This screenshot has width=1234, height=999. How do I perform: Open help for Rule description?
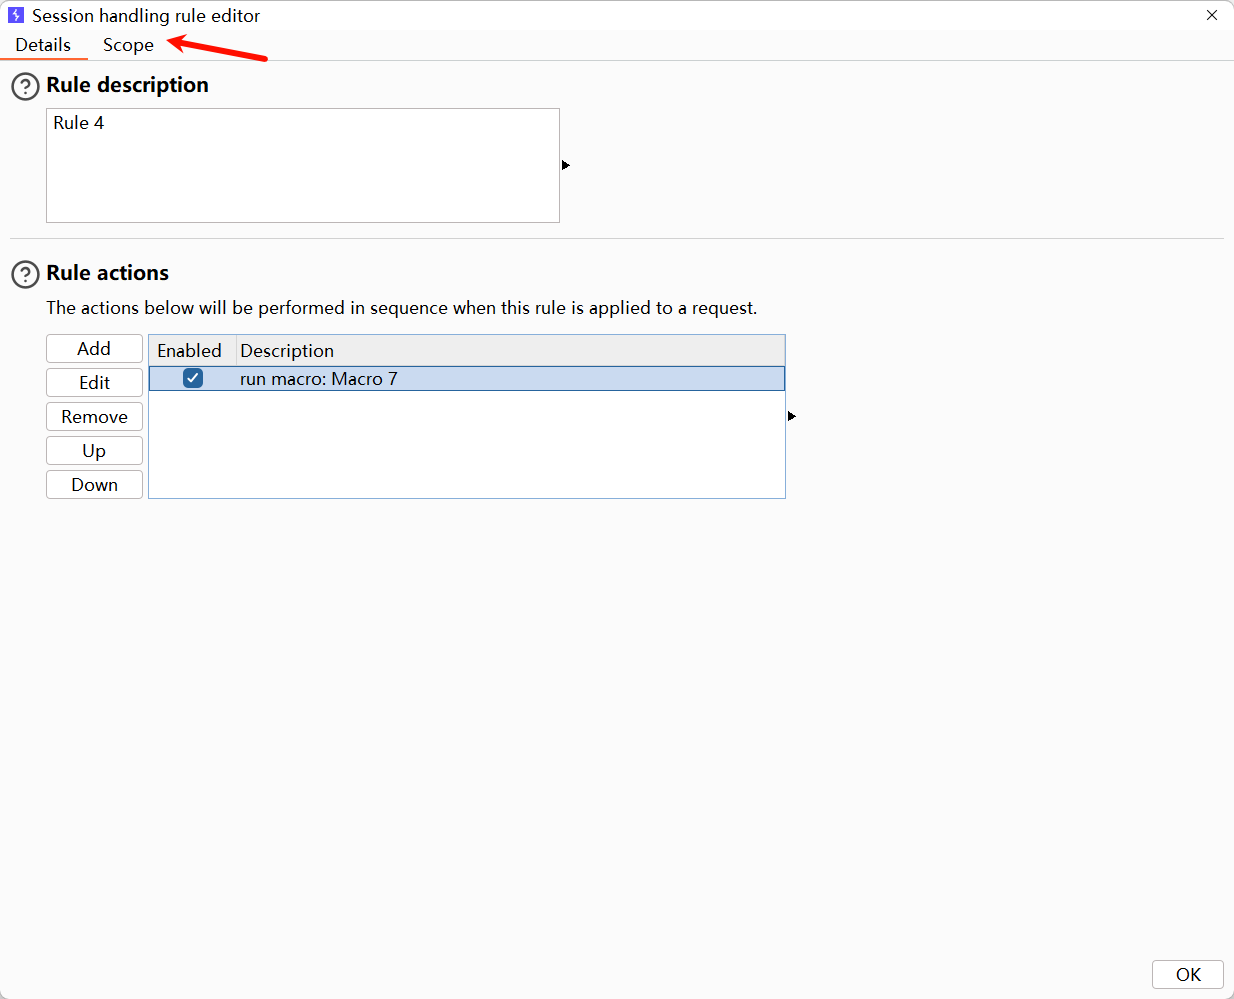pos(25,87)
